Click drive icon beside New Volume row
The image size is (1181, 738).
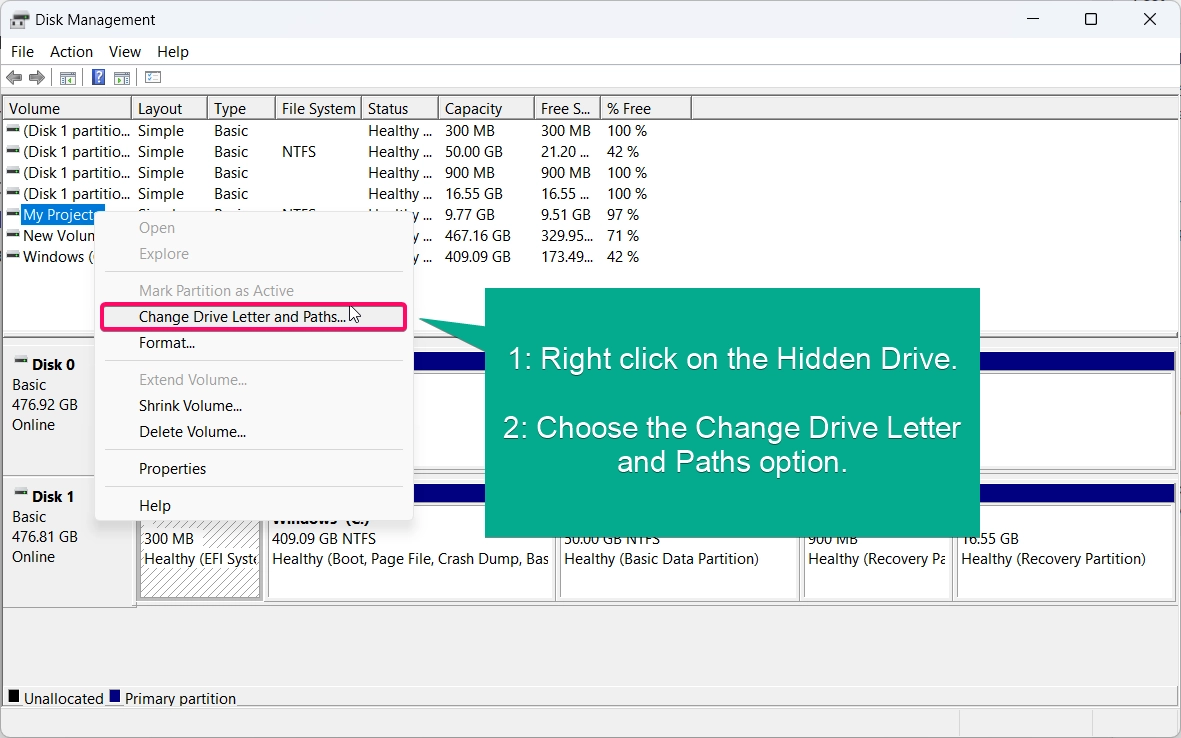pos(13,236)
